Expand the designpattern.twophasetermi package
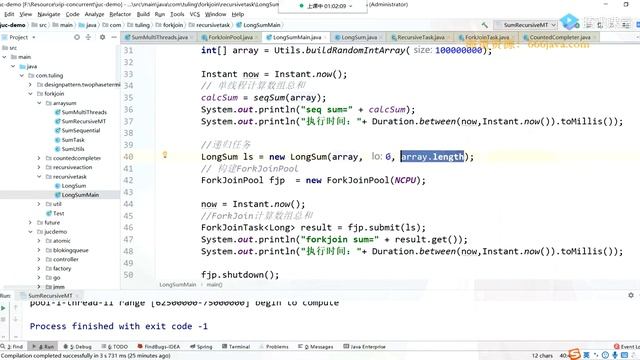The image size is (640, 360). click(x=31, y=85)
